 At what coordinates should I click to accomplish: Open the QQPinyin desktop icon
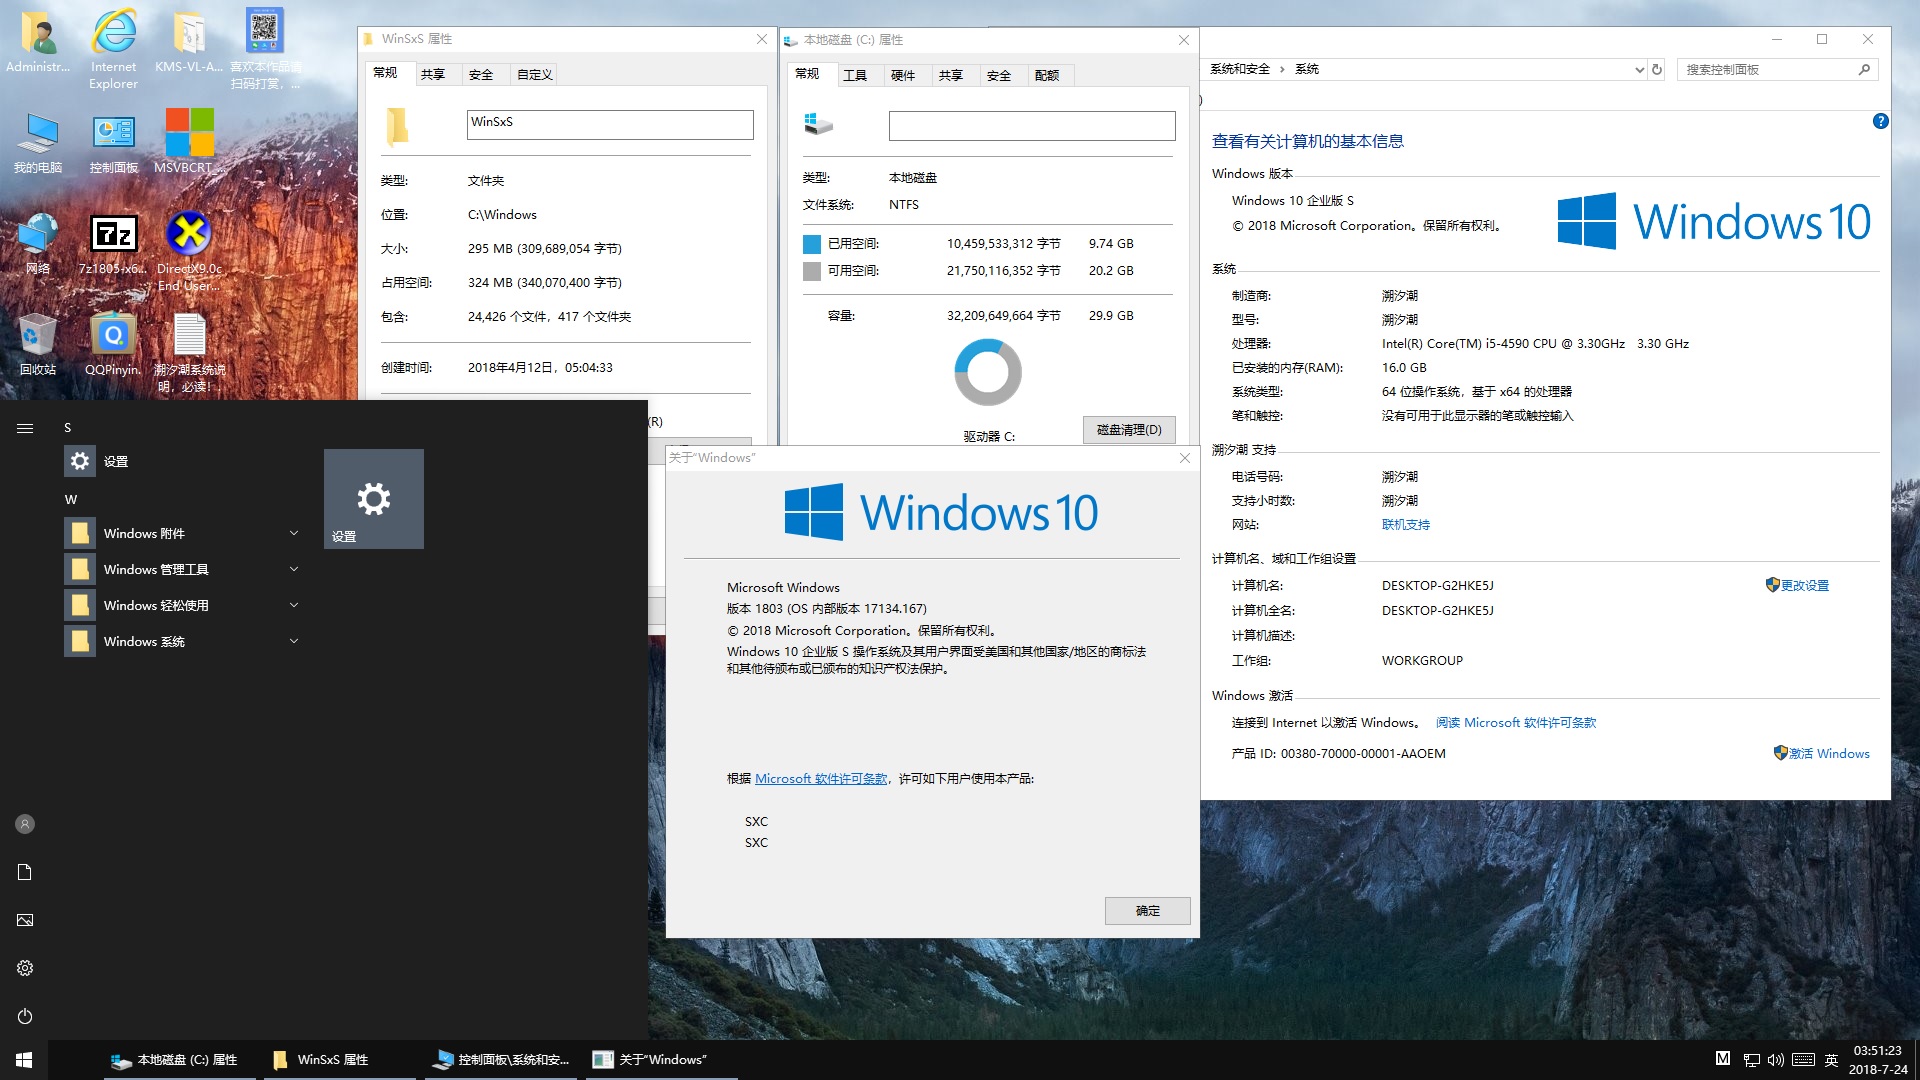click(114, 337)
